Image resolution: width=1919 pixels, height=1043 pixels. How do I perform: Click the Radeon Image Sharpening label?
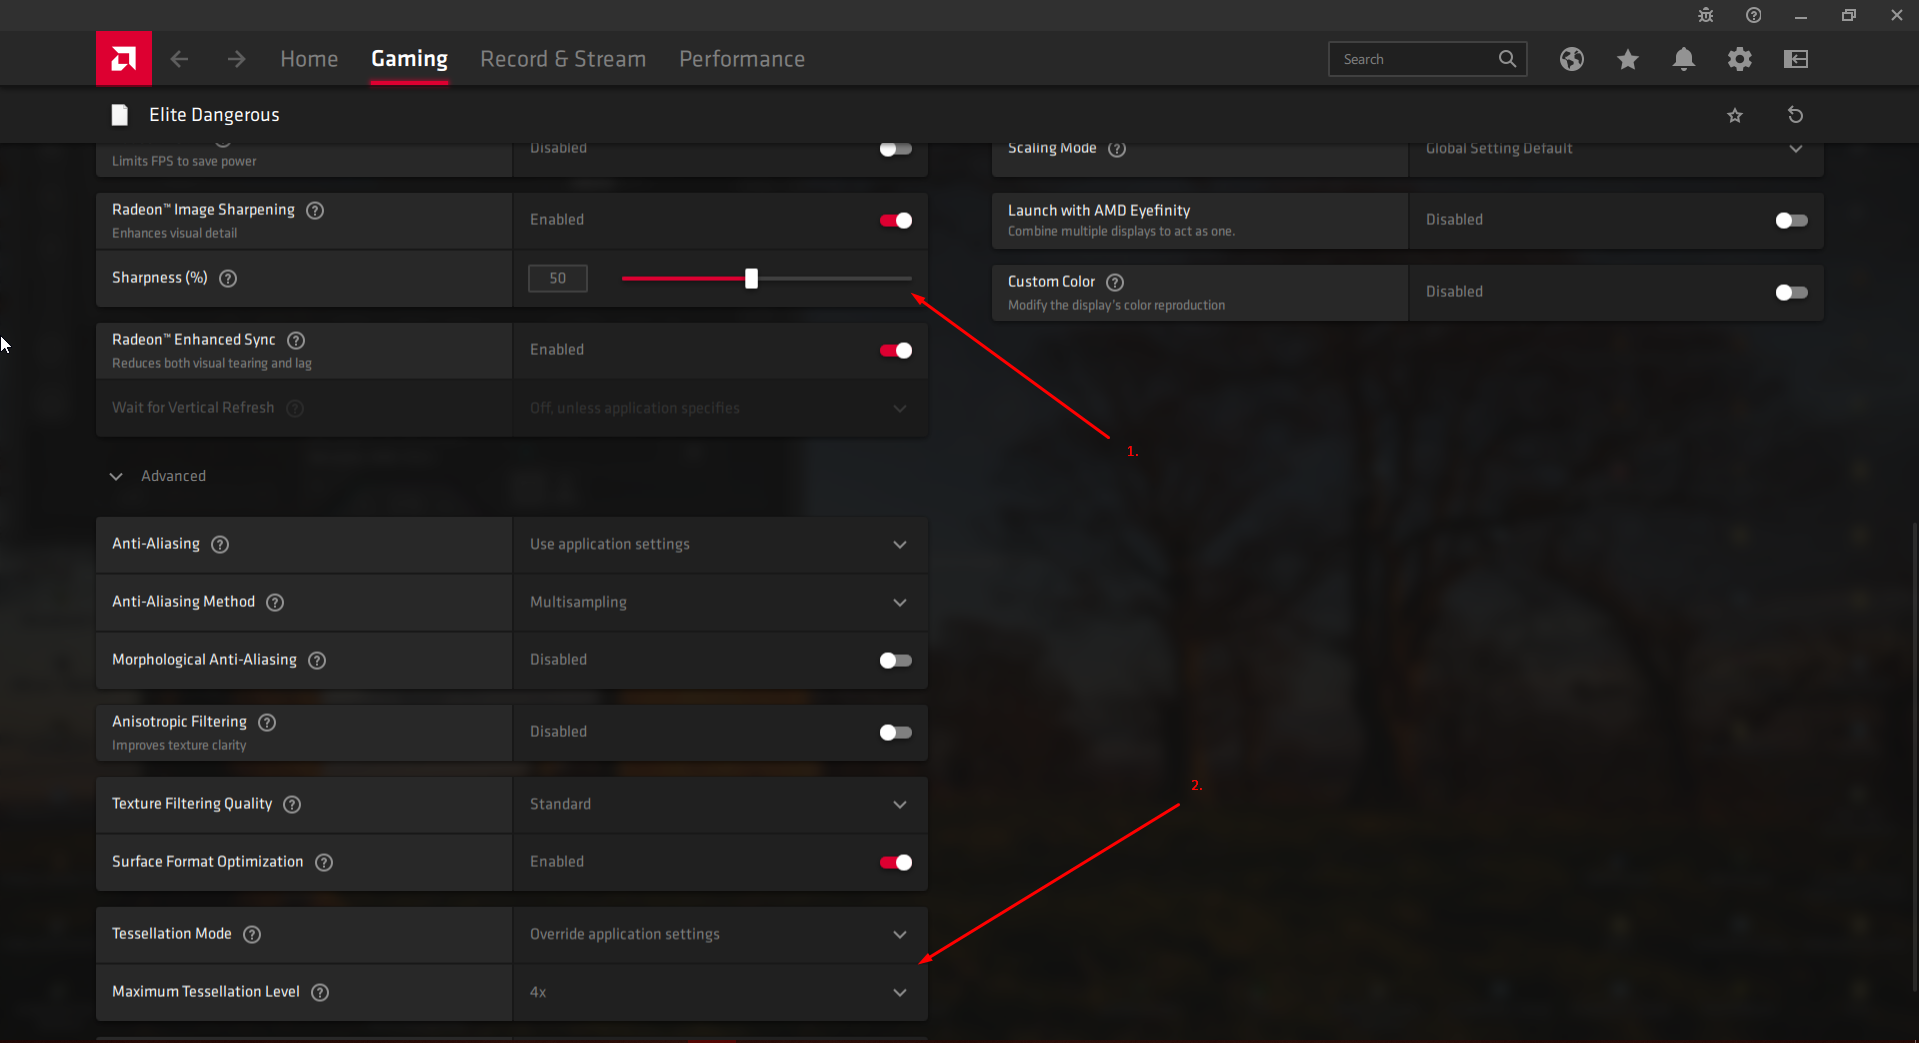point(203,210)
